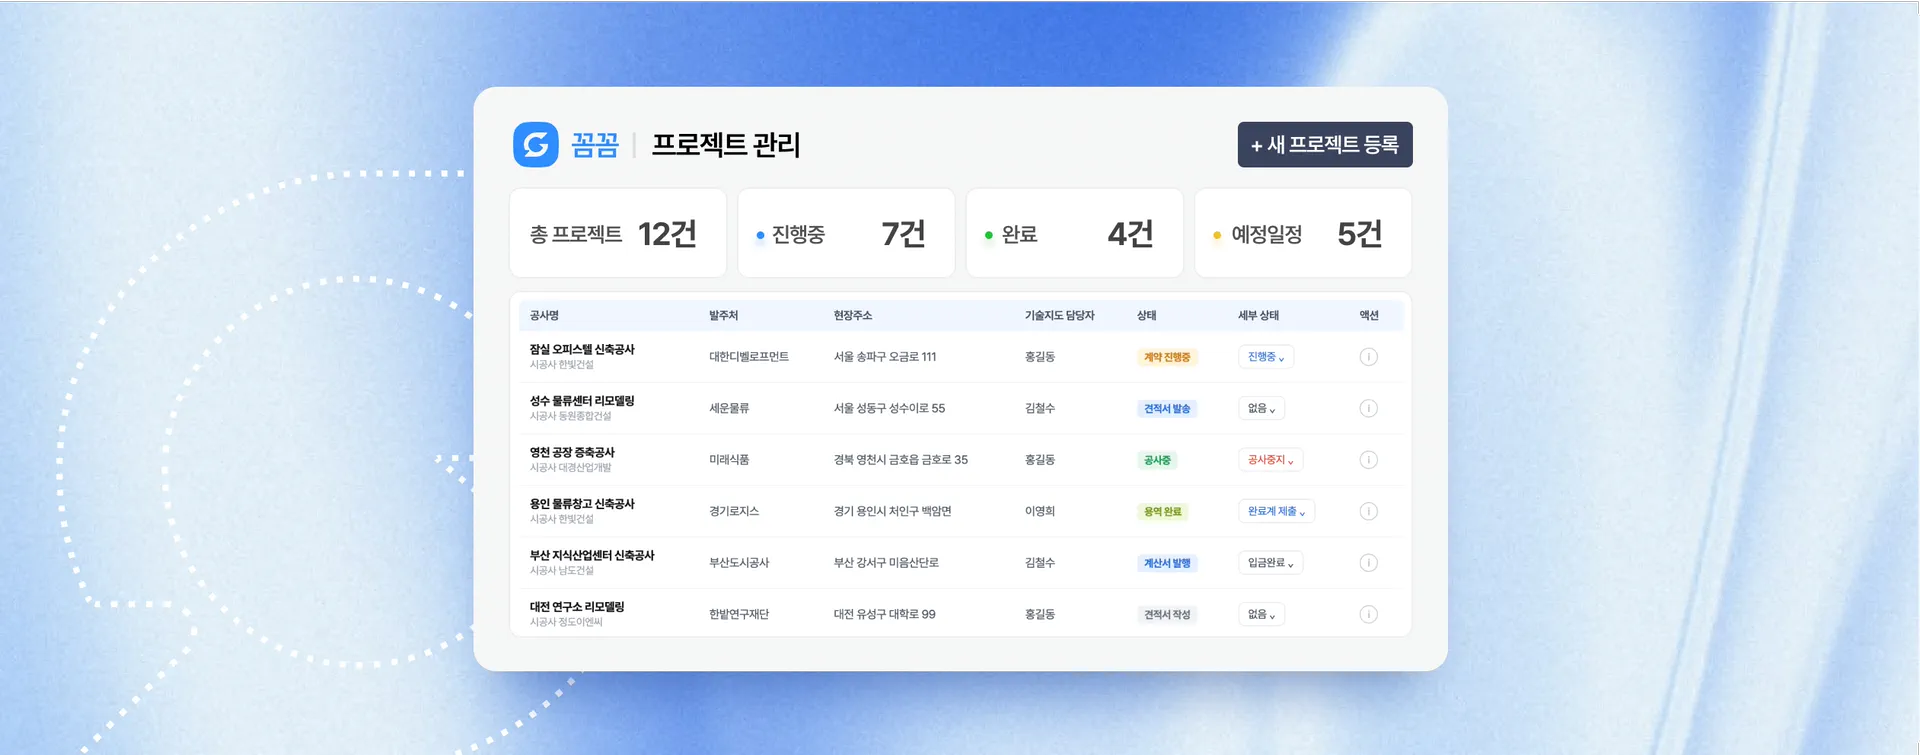Click address 서울 성동구 성수이로 55

(889, 408)
